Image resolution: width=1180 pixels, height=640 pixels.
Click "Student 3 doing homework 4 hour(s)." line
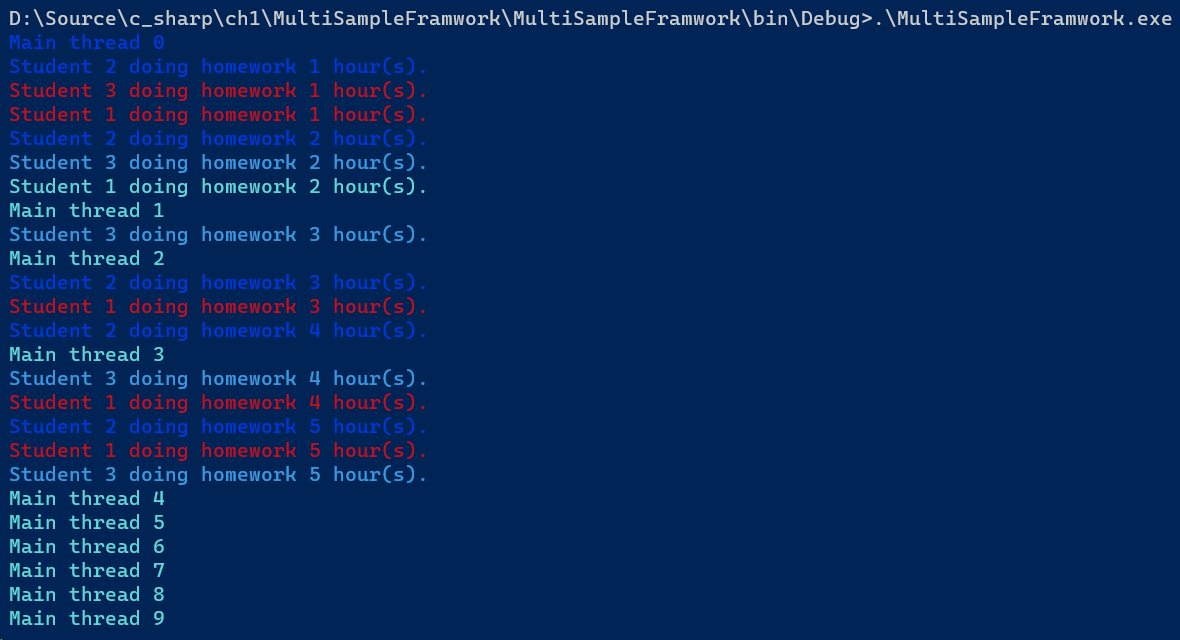tap(218, 379)
